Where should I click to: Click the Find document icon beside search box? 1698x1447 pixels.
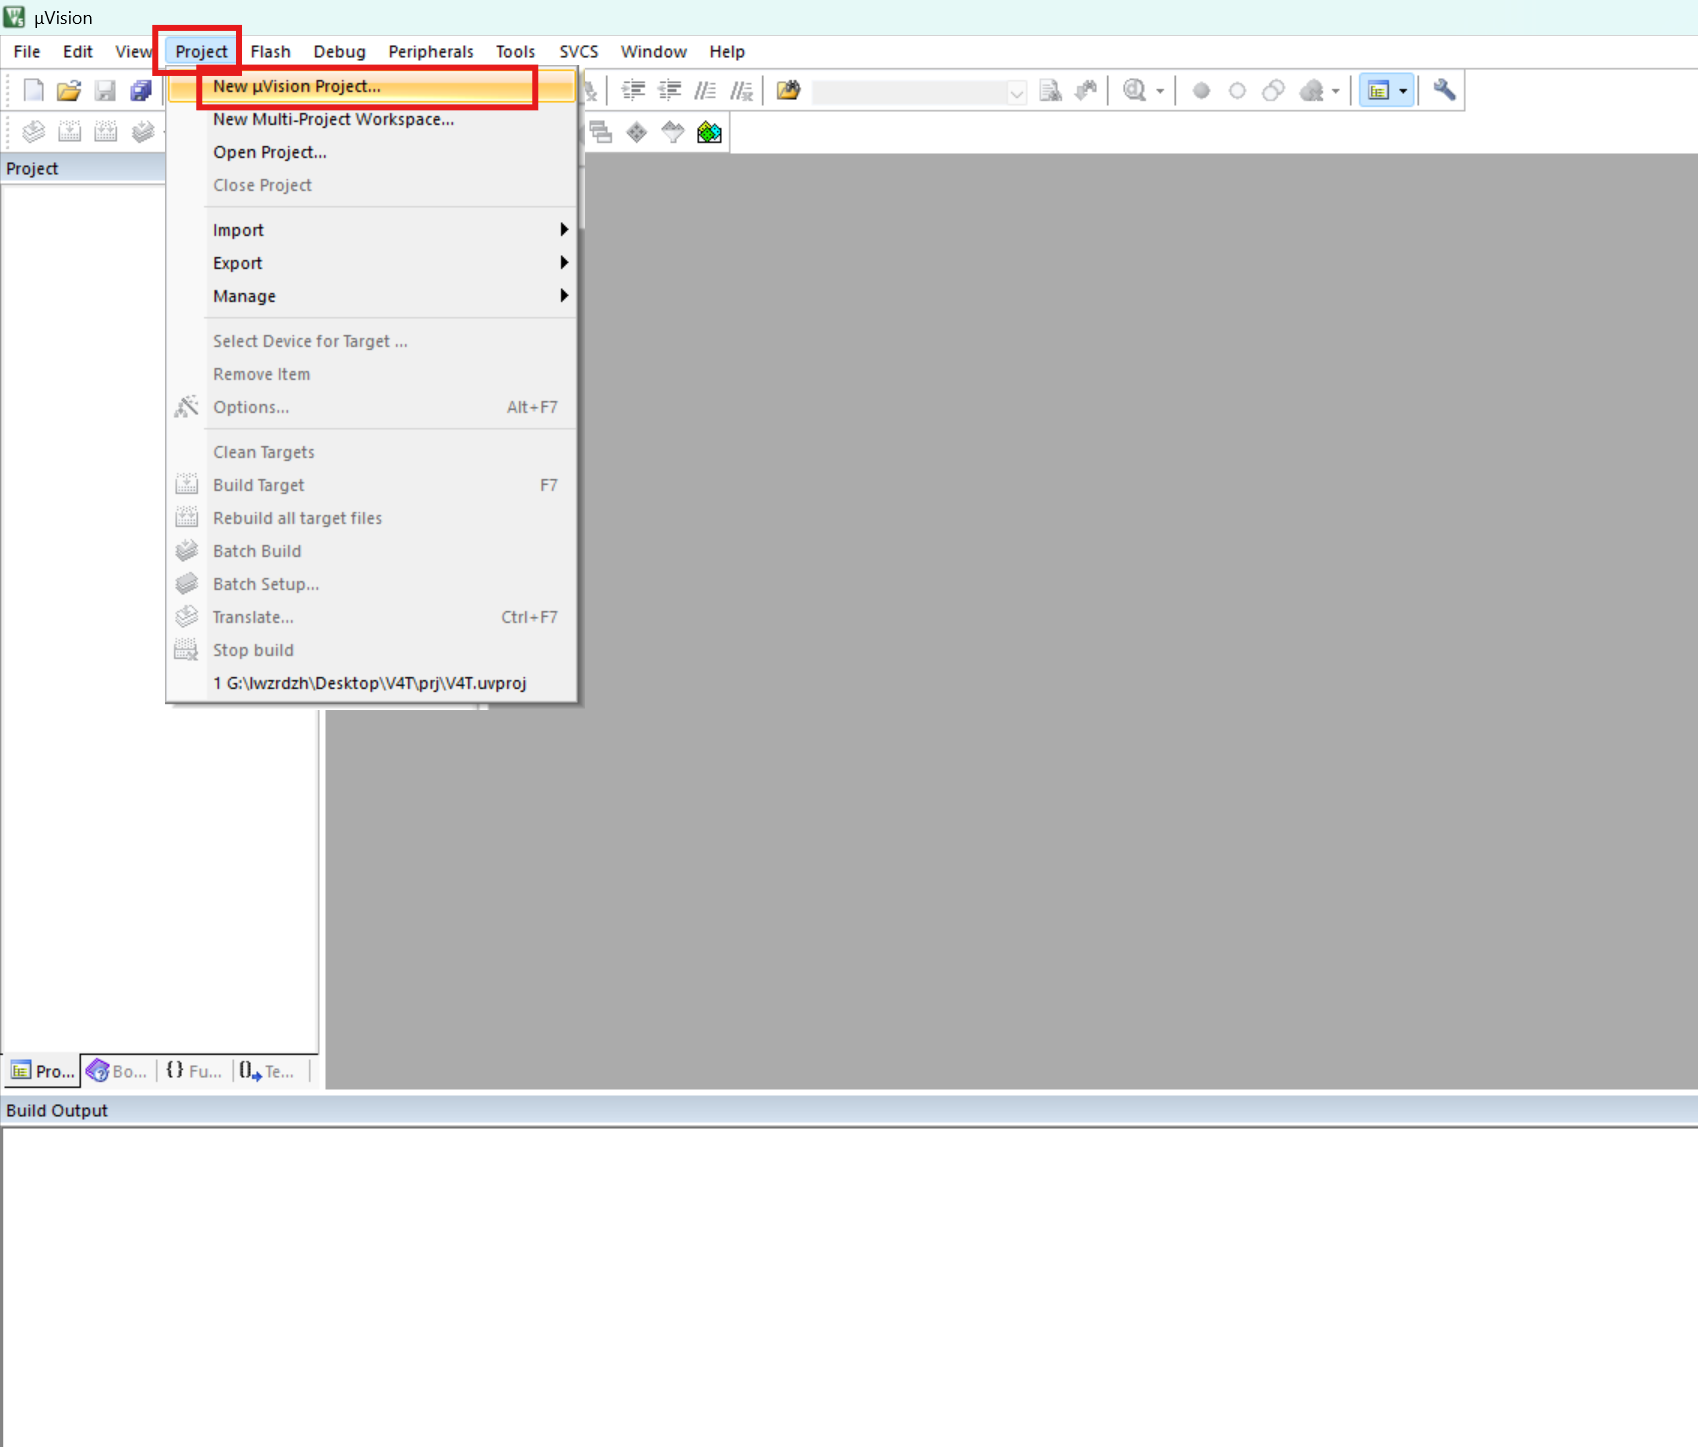click(x=1050, y=91)
